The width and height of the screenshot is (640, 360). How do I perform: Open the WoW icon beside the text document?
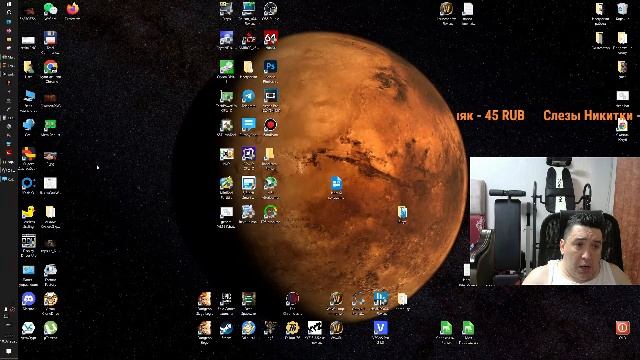point(446,9)
